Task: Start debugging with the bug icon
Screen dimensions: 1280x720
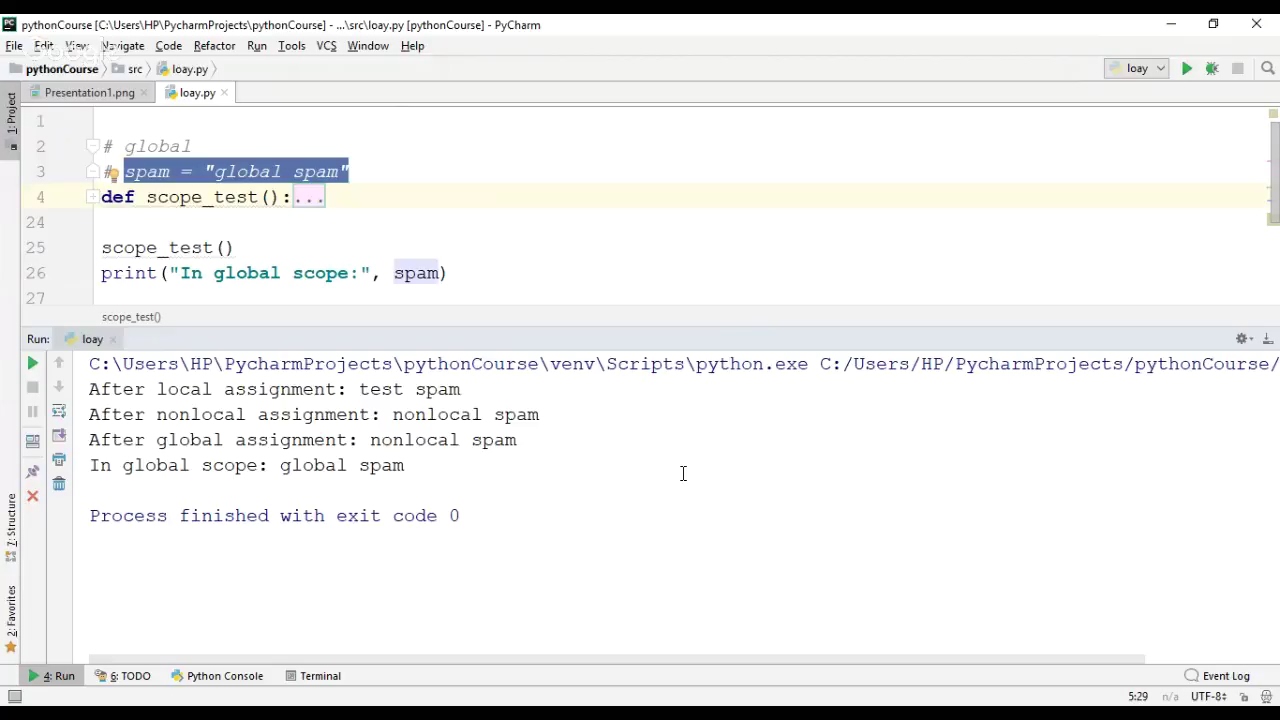Action: 1212,69
